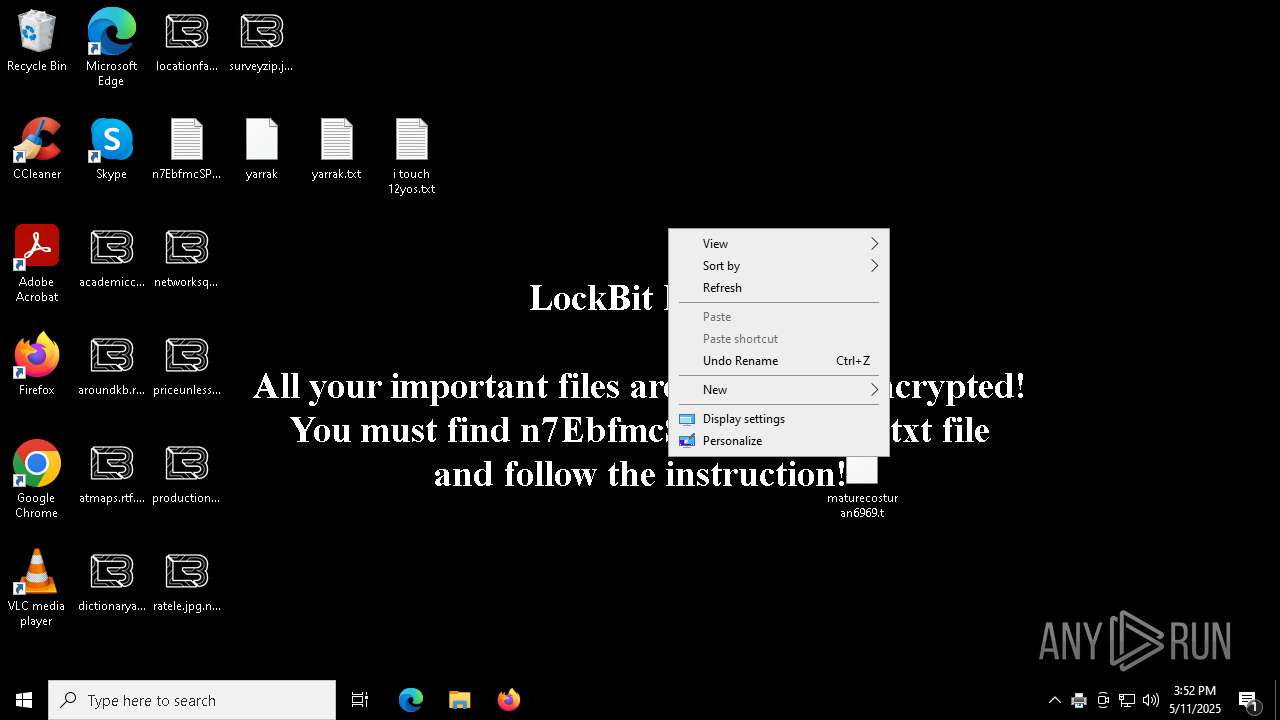Choose Refresh in the context menu
This screenshot has height=720, width=1280.
pyautogui.click(x=779, y=288)
